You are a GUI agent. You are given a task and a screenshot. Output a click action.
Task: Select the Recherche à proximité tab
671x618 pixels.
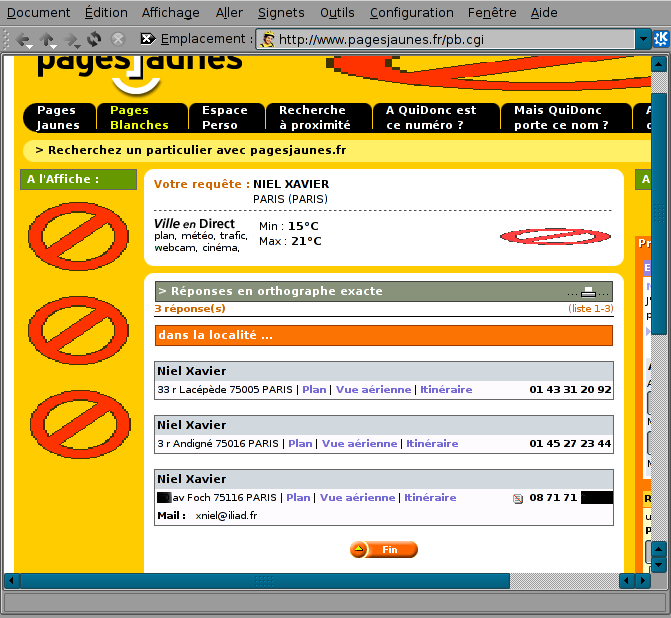click(314, 118)
